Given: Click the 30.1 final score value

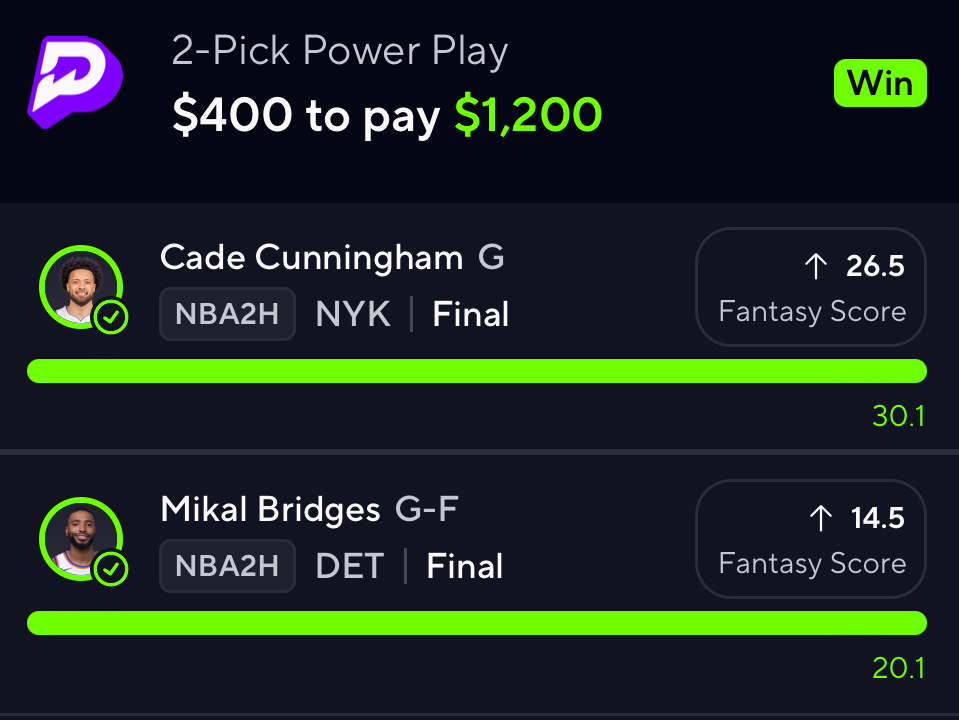Looking at the screenshot, I should (898, 416).
